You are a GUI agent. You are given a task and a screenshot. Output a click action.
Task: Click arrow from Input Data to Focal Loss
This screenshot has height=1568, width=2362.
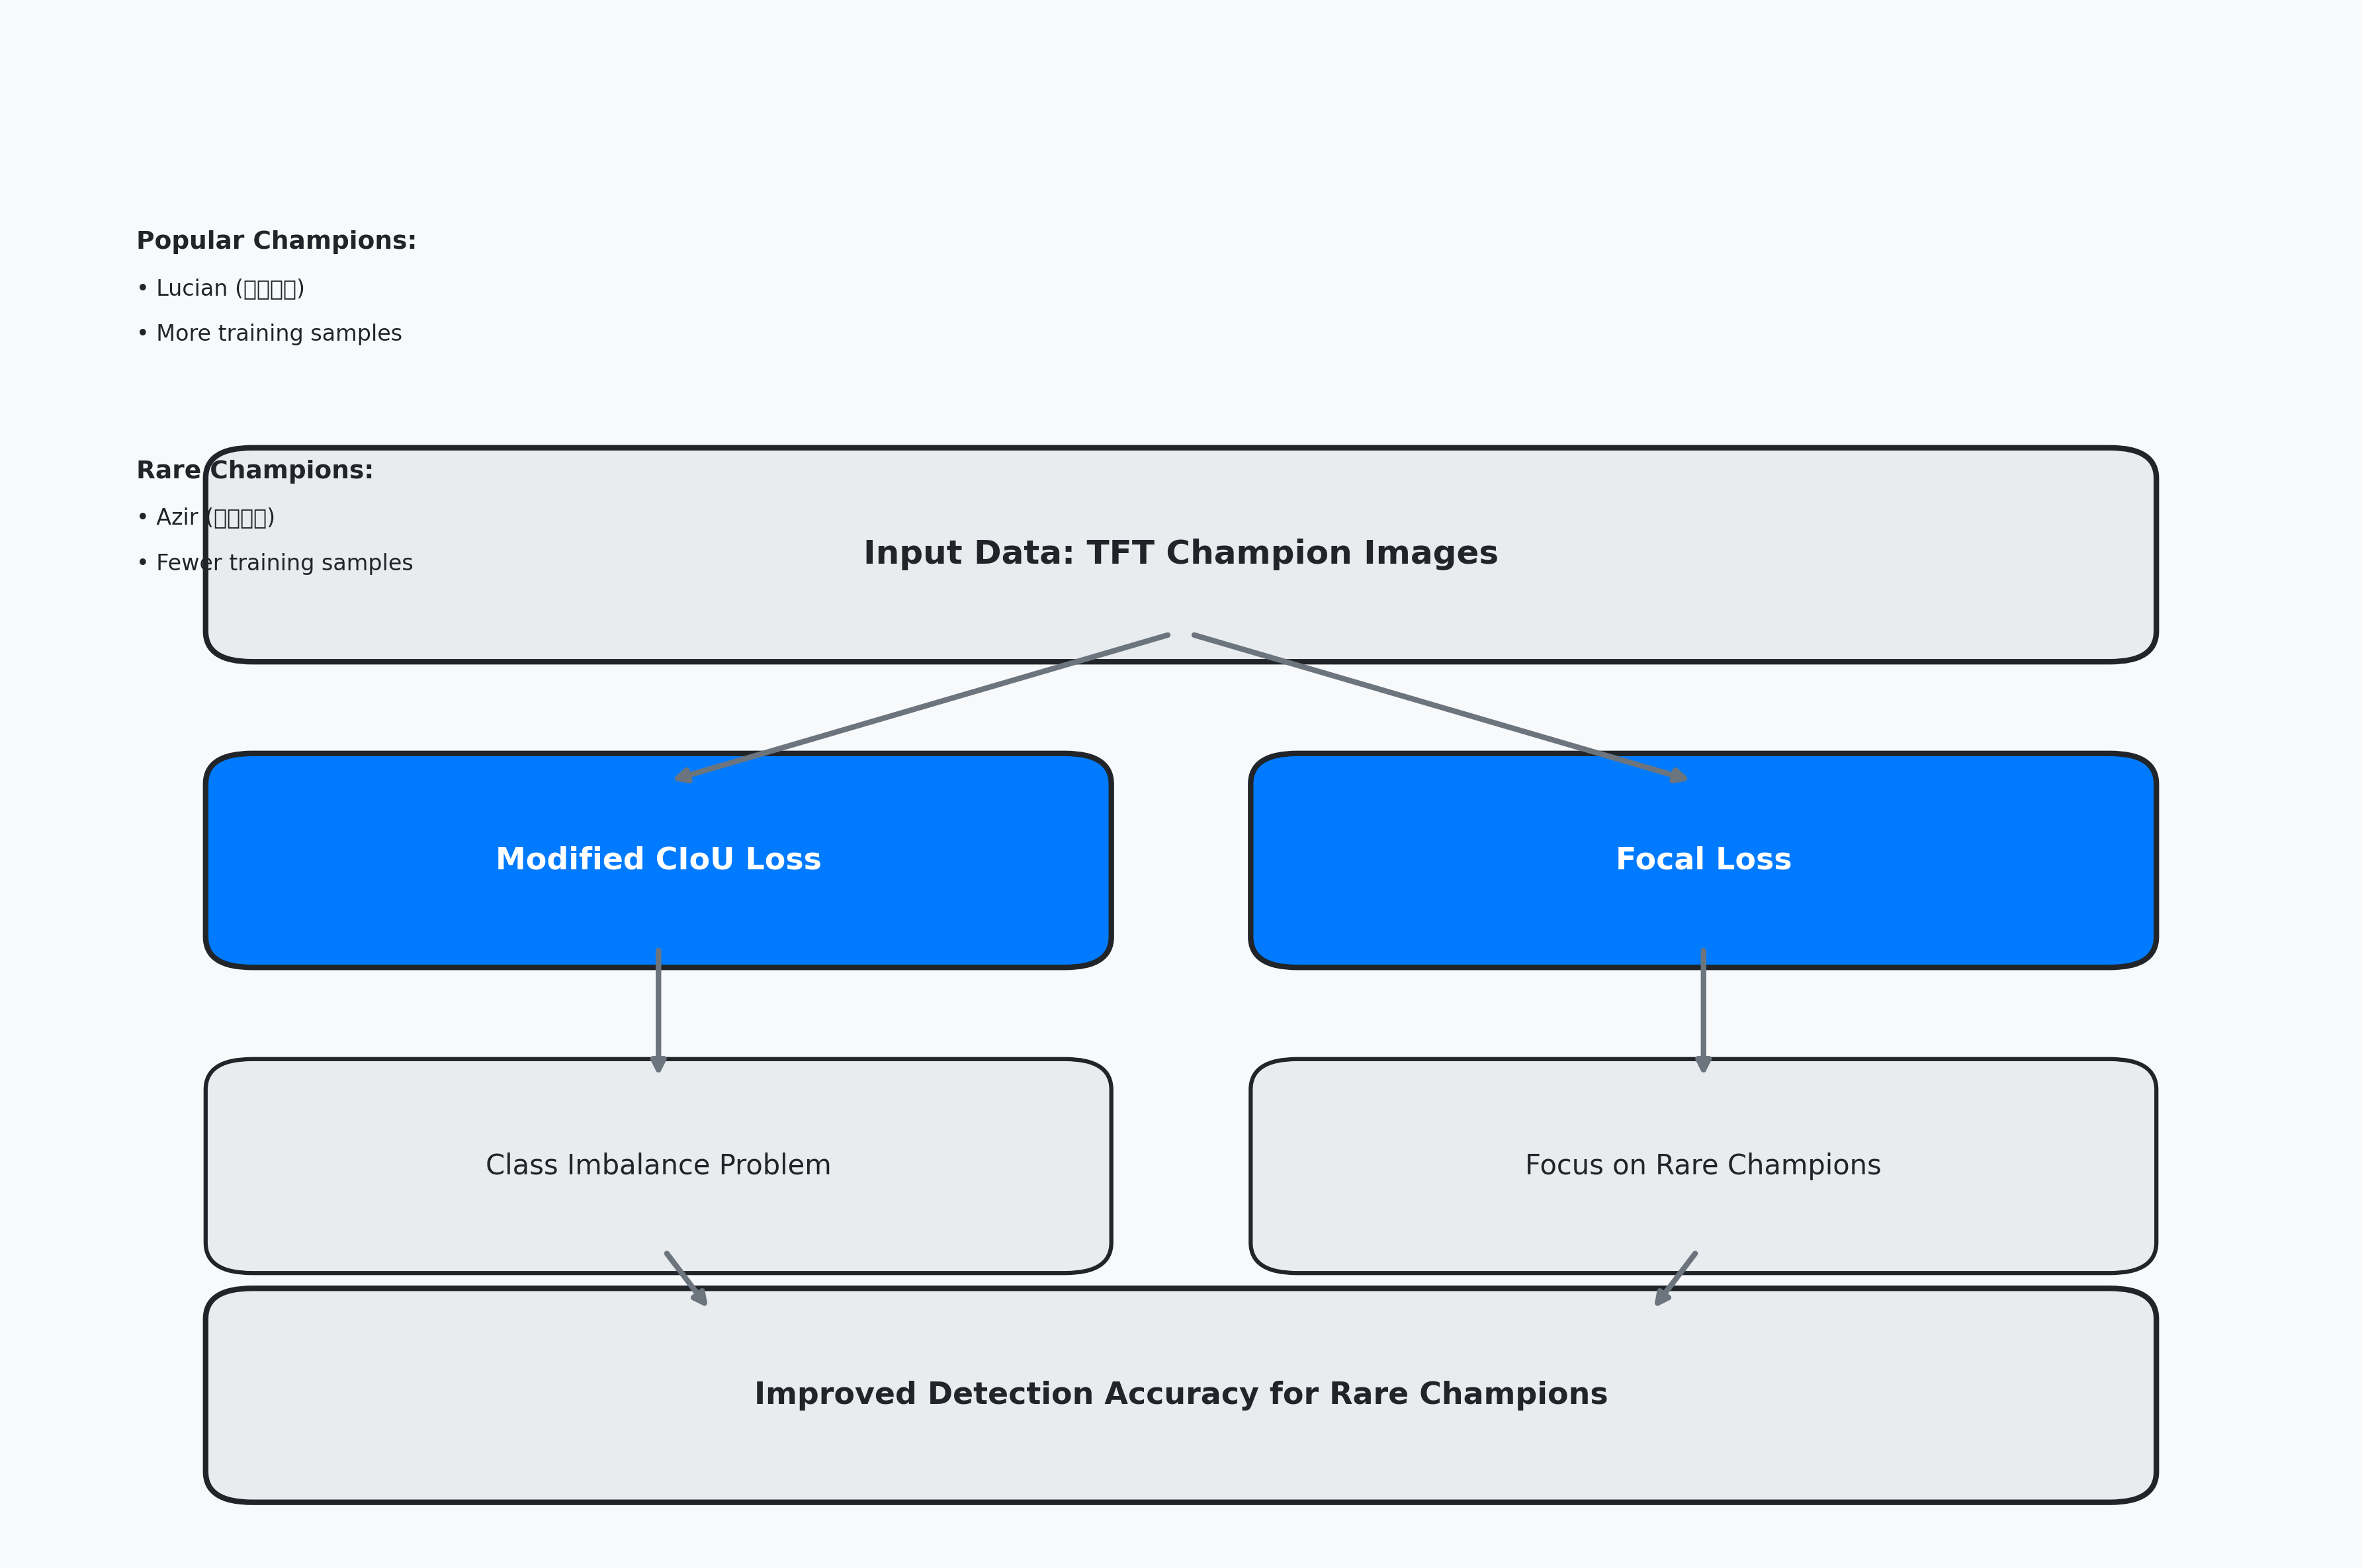pyautogui.click(x=1440, y=707)
